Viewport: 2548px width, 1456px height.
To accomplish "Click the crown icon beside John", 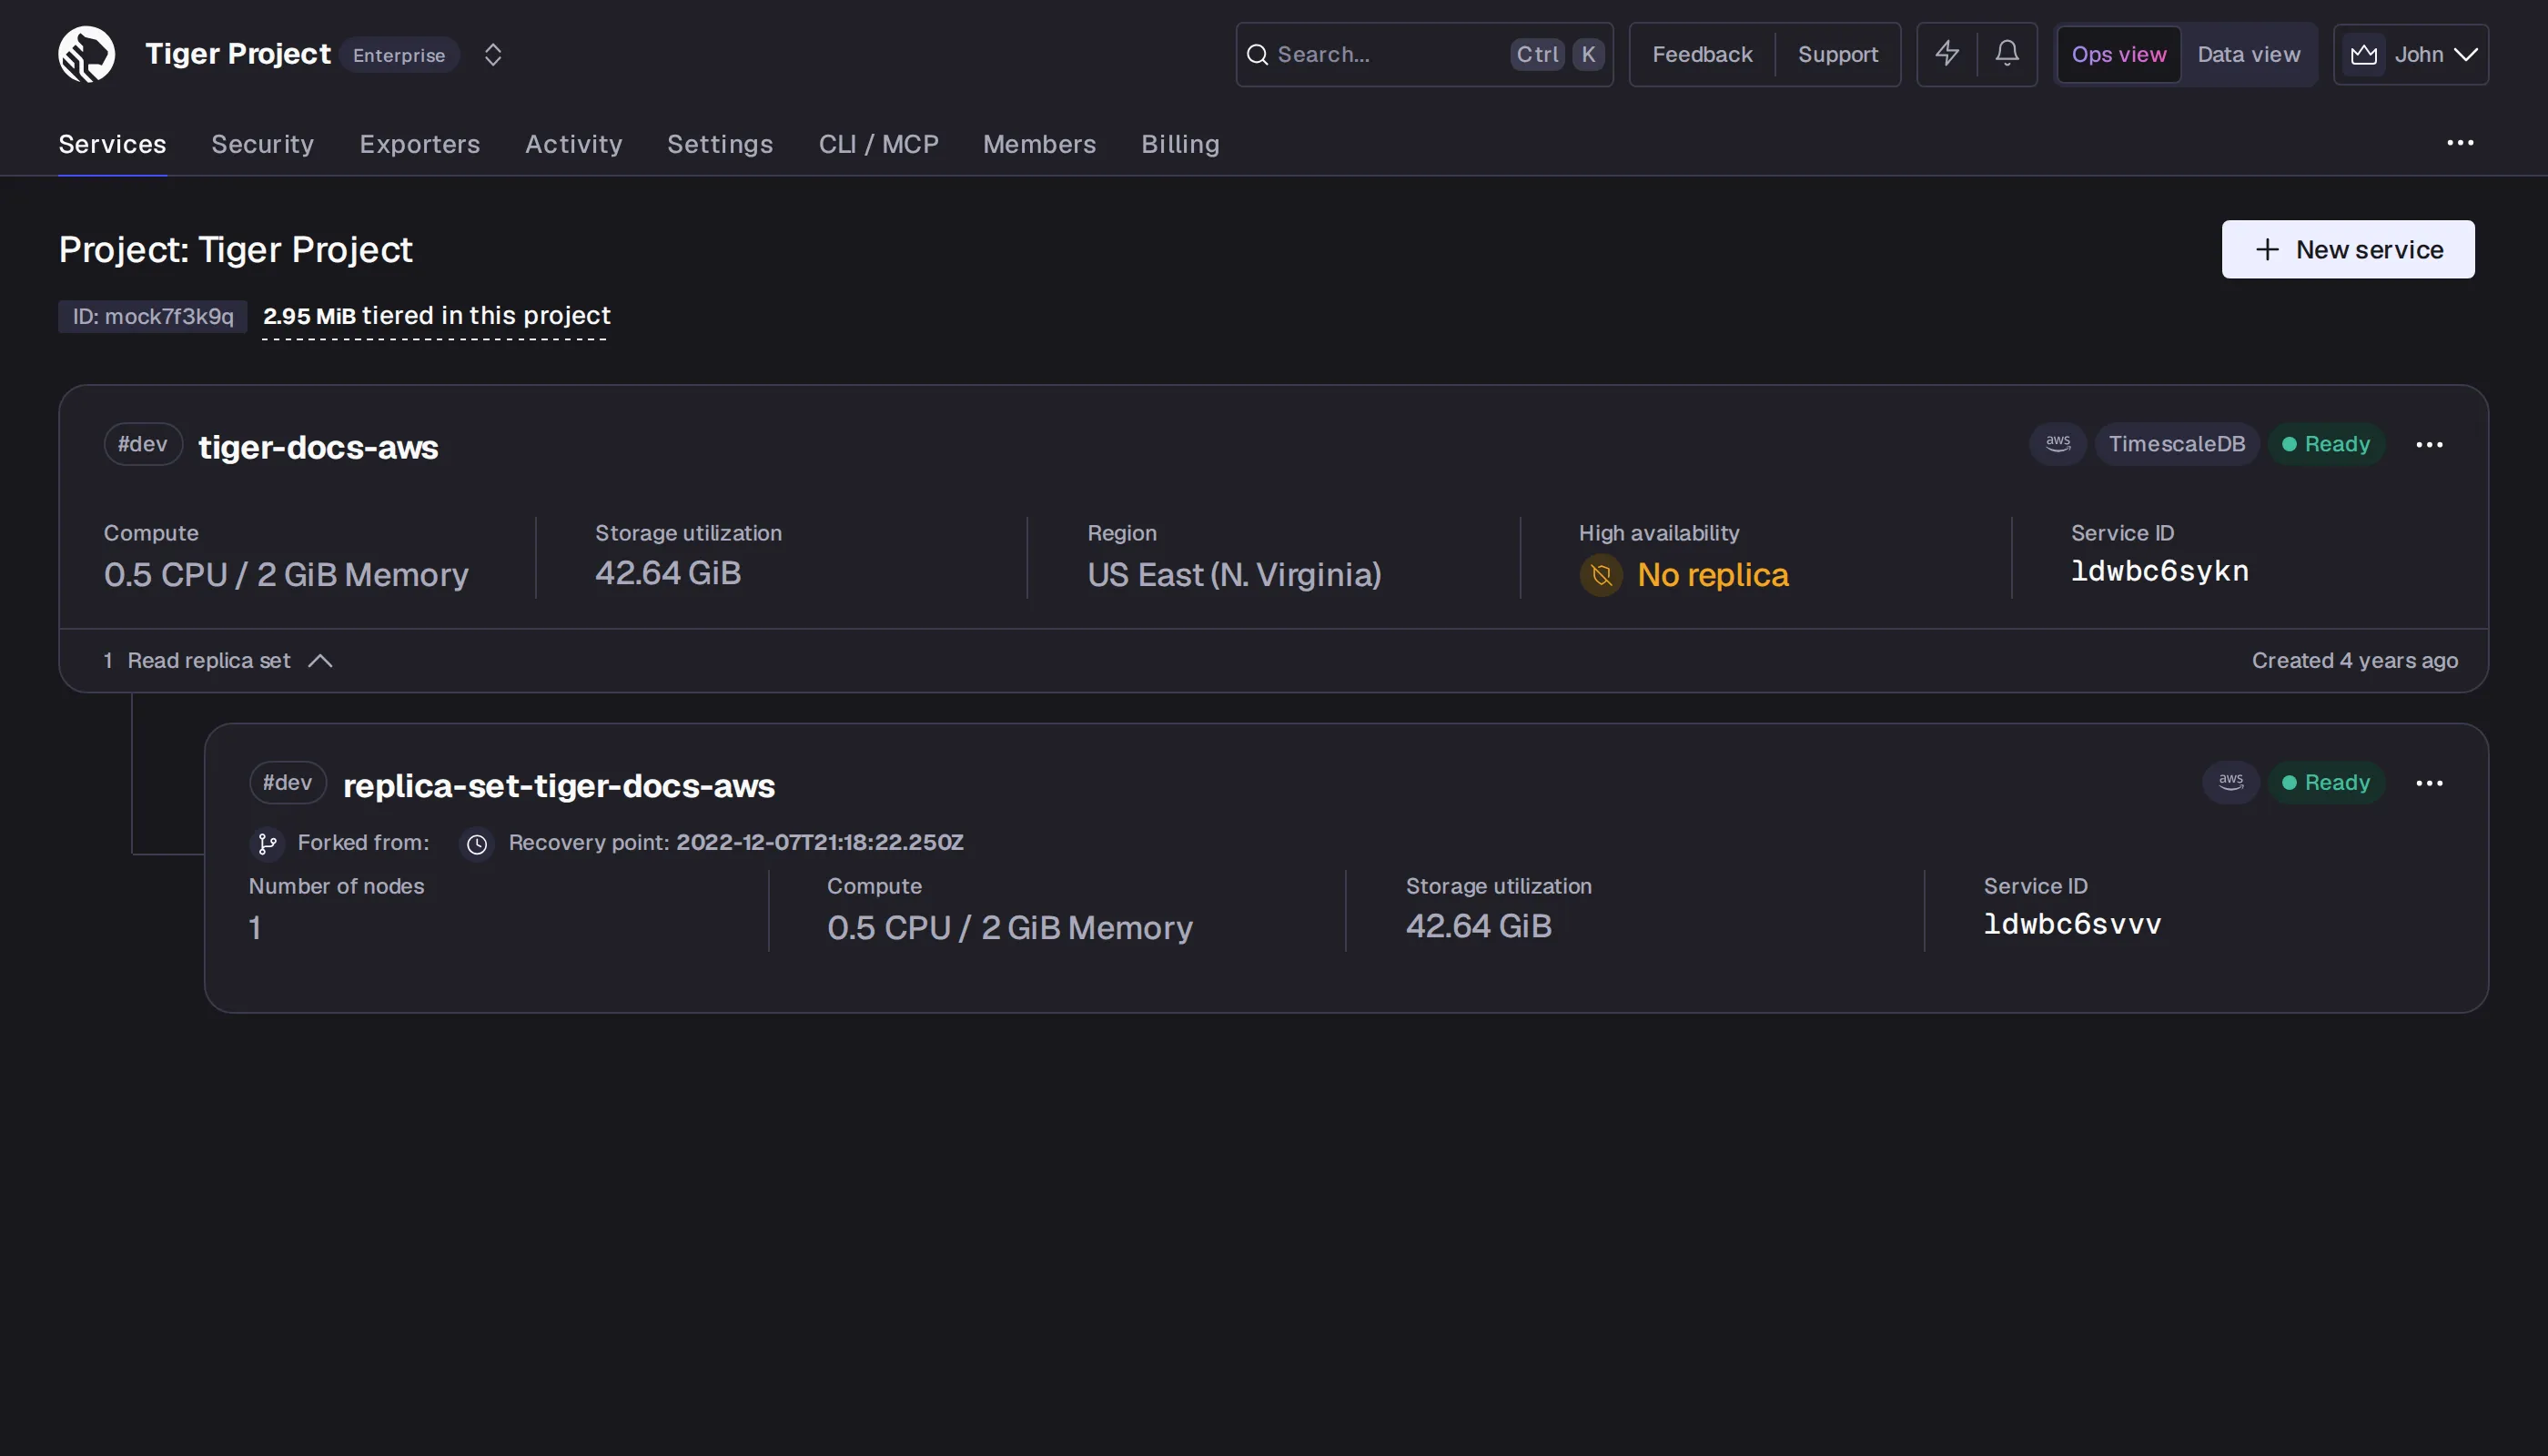I will (x=2363, y=54).
